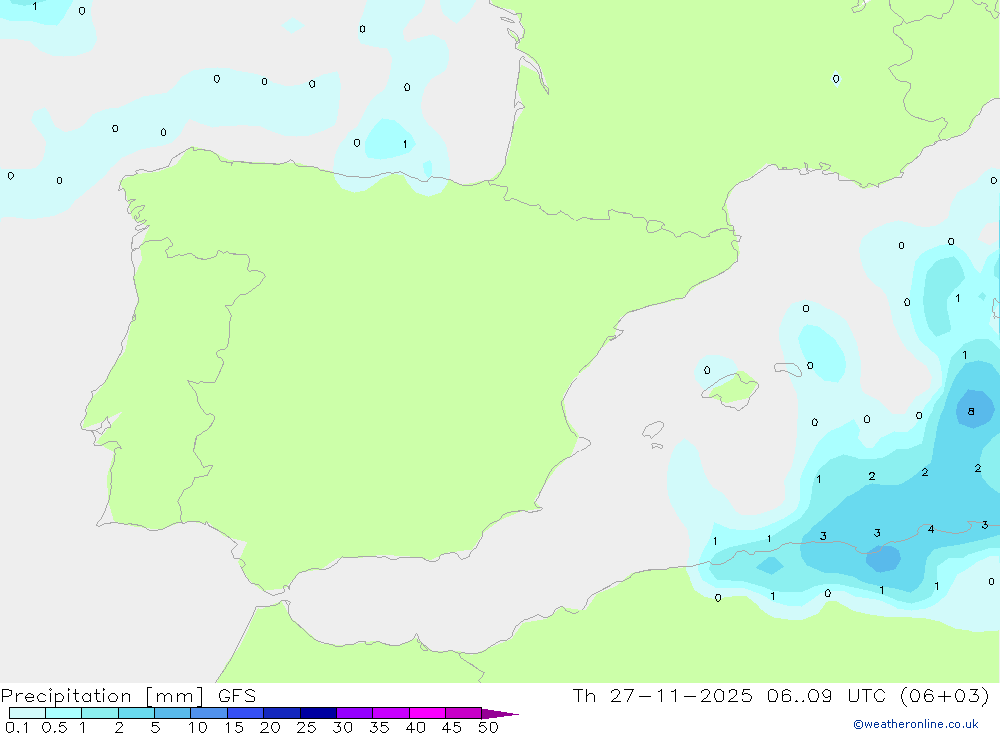
Task: Click the 0.5–1 mm legend swatch
Action: (x=63, y=713)
